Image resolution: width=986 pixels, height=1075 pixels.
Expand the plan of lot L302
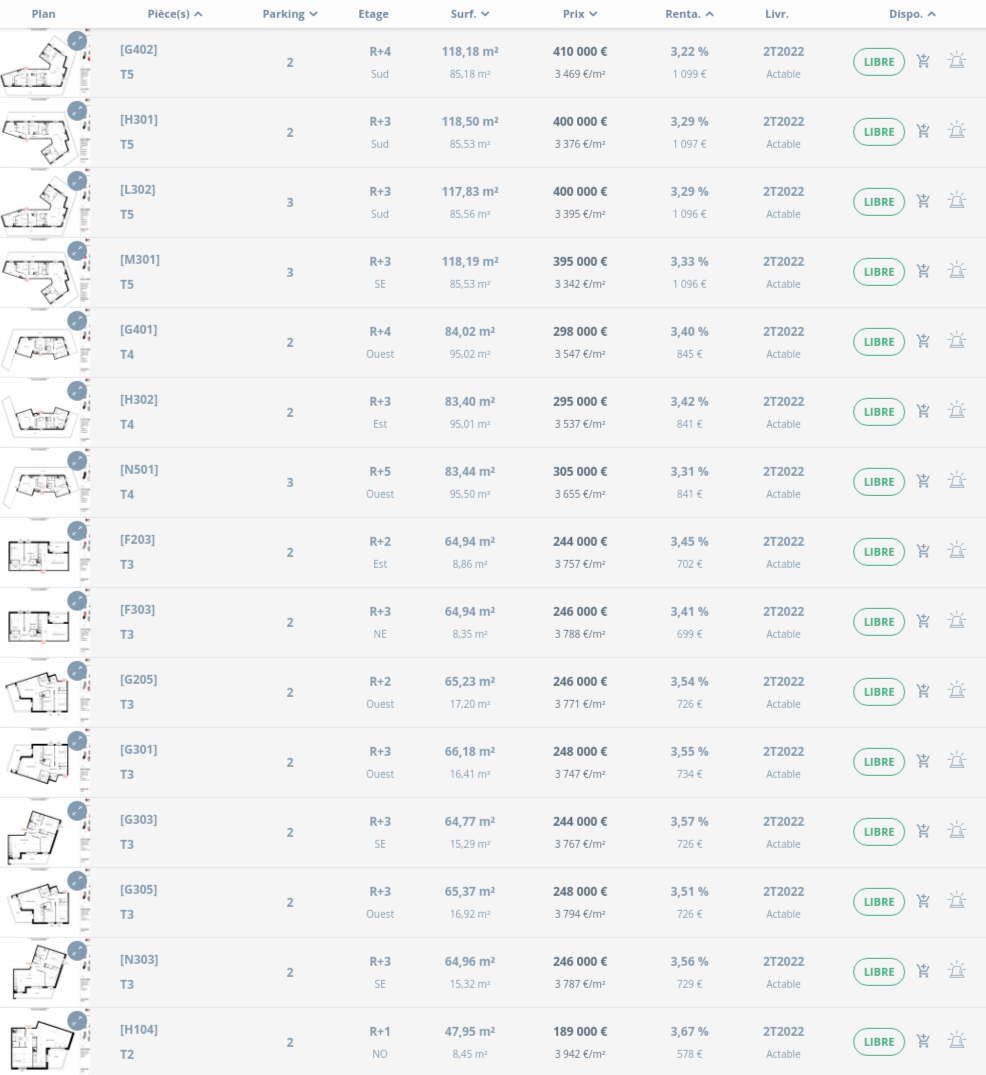click(77, 181)
